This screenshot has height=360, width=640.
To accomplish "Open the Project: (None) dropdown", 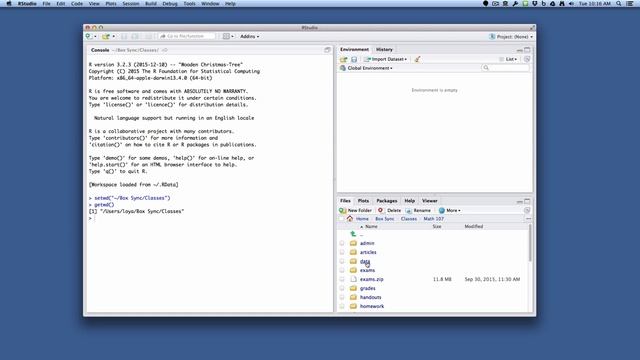I will pos(511,36).
